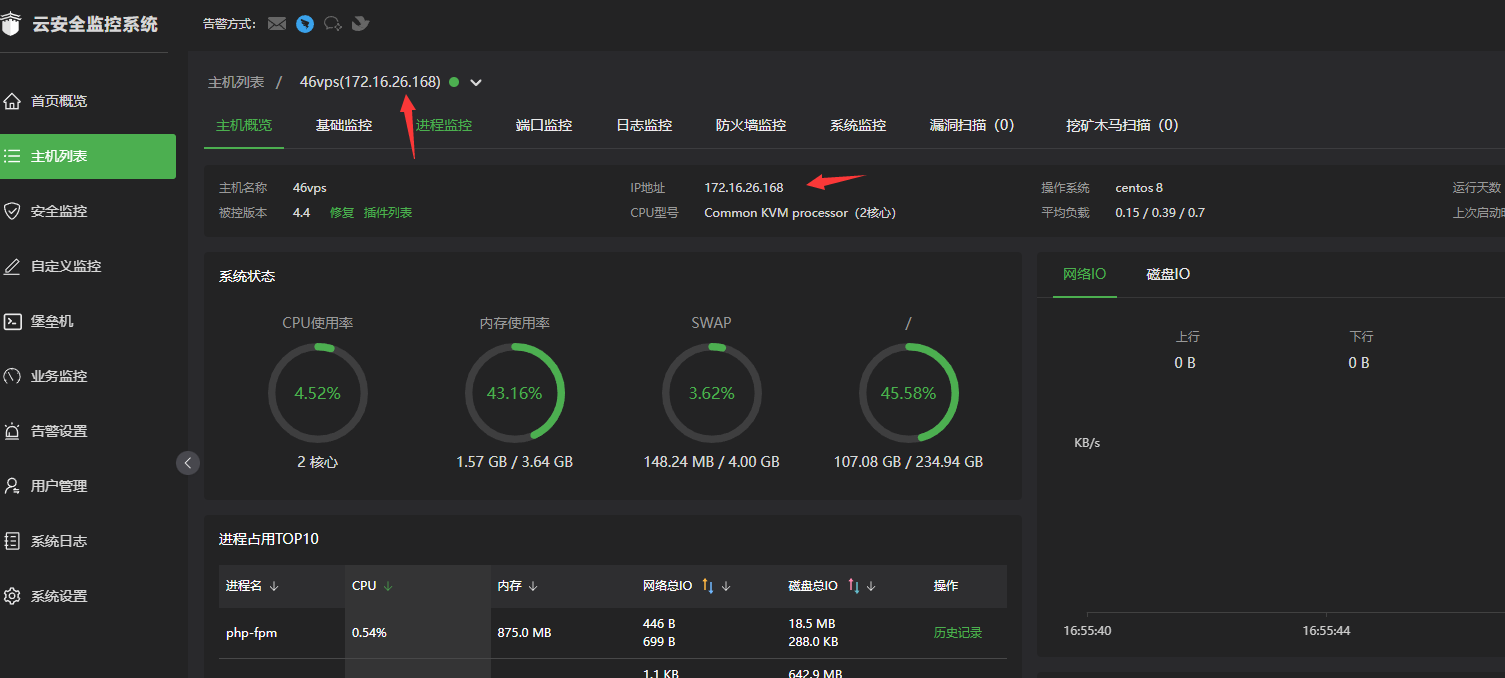
Task: Select the Feishu bird alert icon
Action: pyautogui.click(x=360, y=23)
